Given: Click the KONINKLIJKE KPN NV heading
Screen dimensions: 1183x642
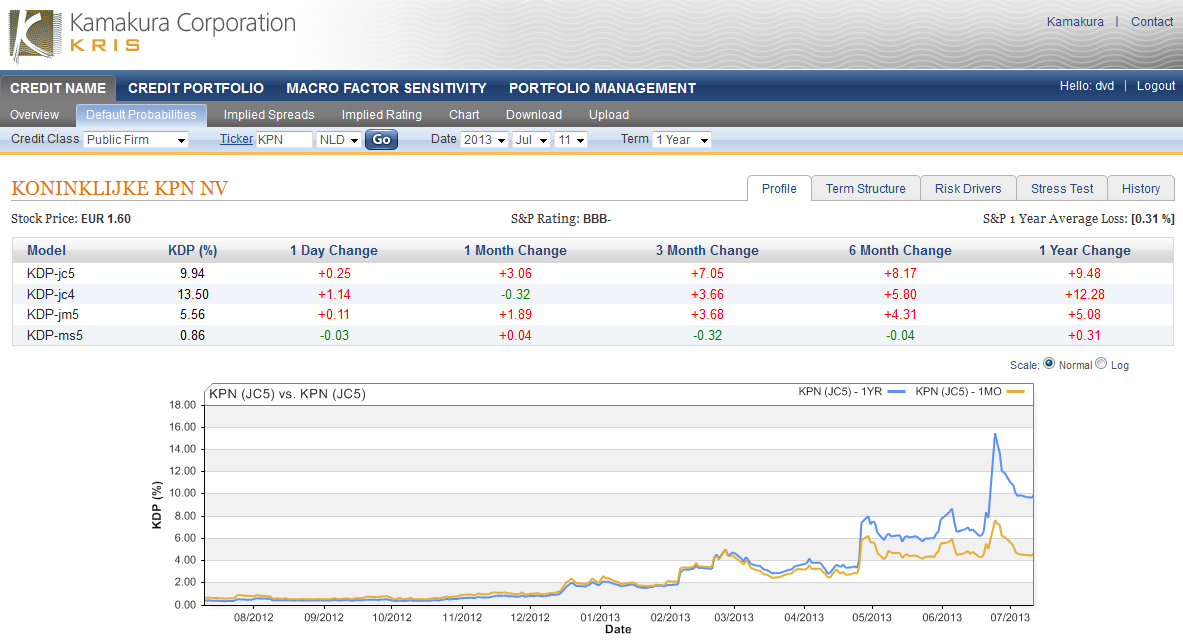Looking at the screenshot, I should [120, 188].
